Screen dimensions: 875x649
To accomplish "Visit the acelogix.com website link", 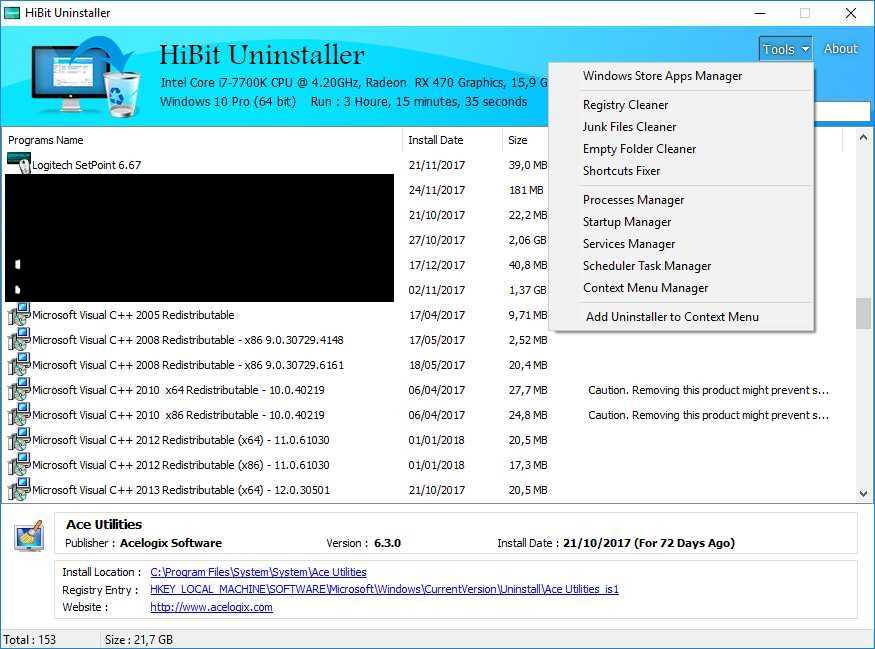I will pyautogui.click(x=211, y=607).
